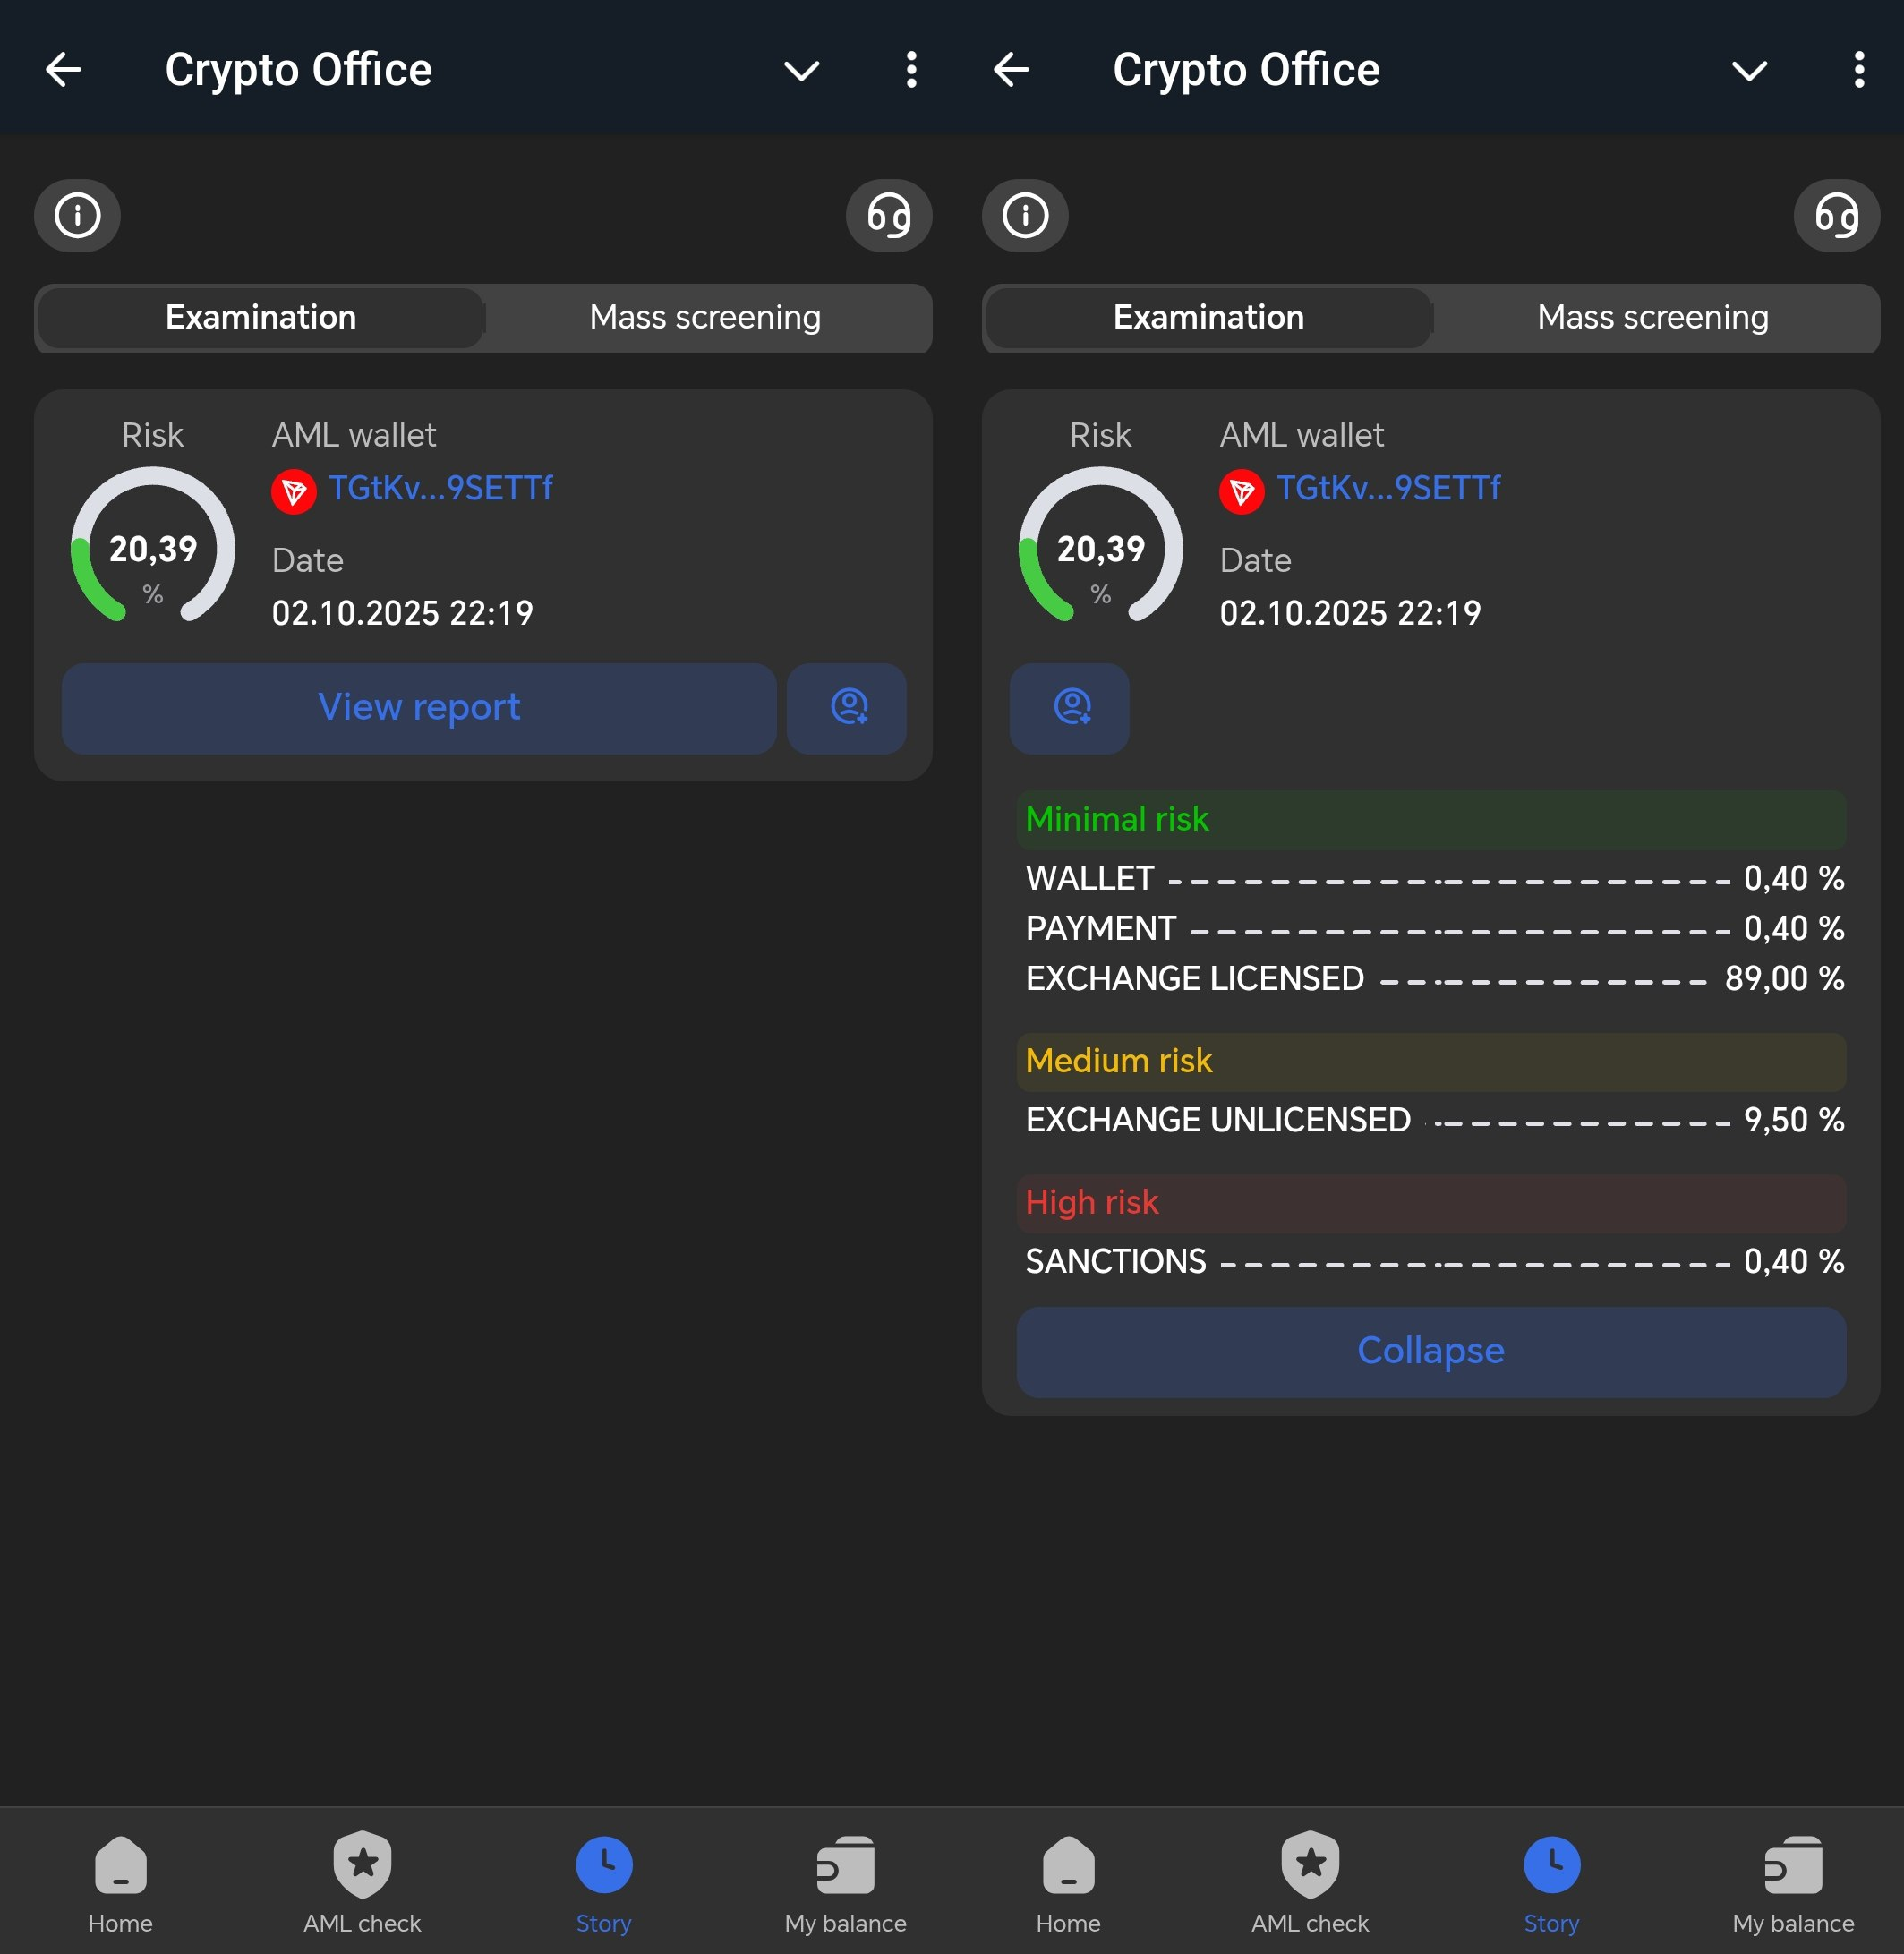Viewport: 1904px width, 1954px height.
Task: Select the TRON network icon beside the wallet
Action: 293,491
